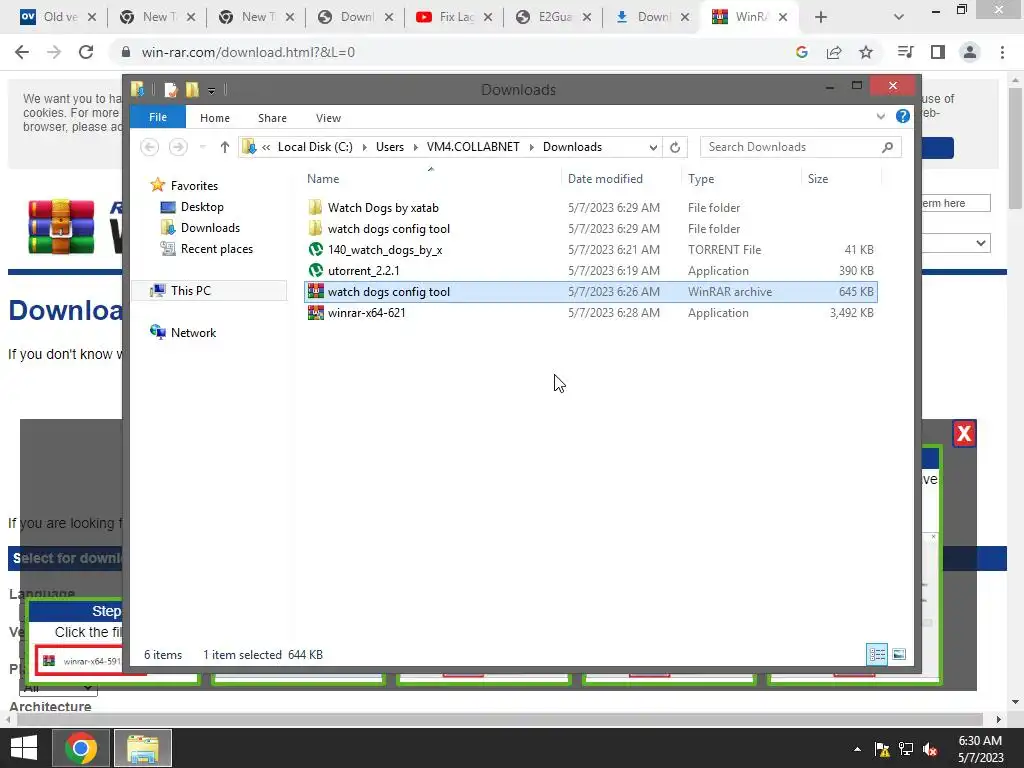The height and width of the screenshot is (768, 1024).
Task: Reload the win-rar.com page in Chrome
Action: [x=86, y=52]
